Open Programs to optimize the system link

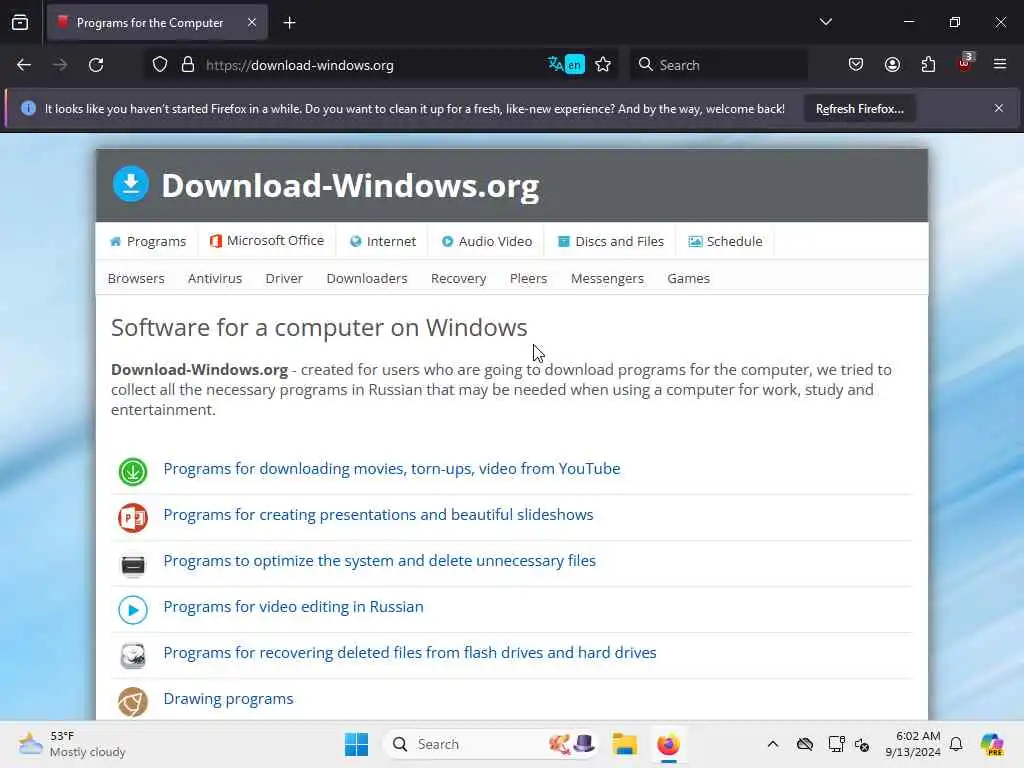pos(379,561)
